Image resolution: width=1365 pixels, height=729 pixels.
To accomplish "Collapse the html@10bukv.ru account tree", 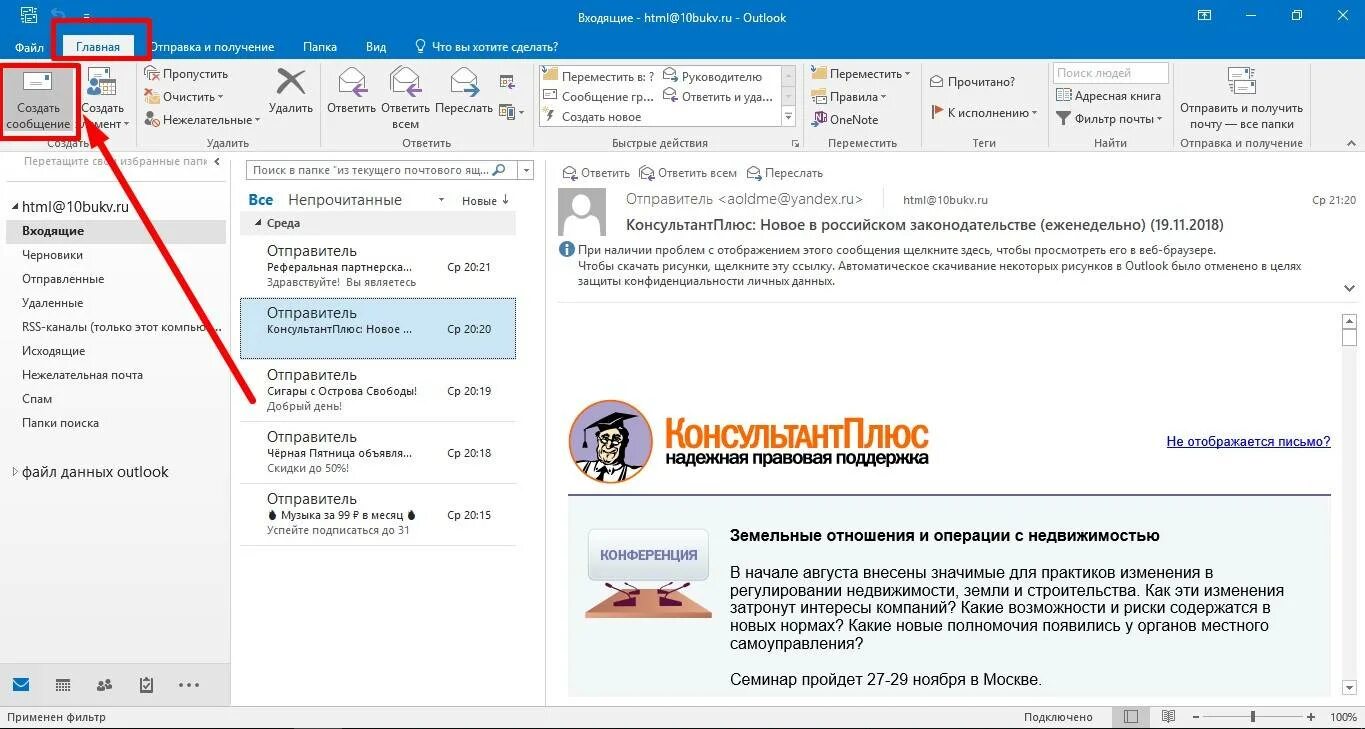I will (x=14, y=207).
